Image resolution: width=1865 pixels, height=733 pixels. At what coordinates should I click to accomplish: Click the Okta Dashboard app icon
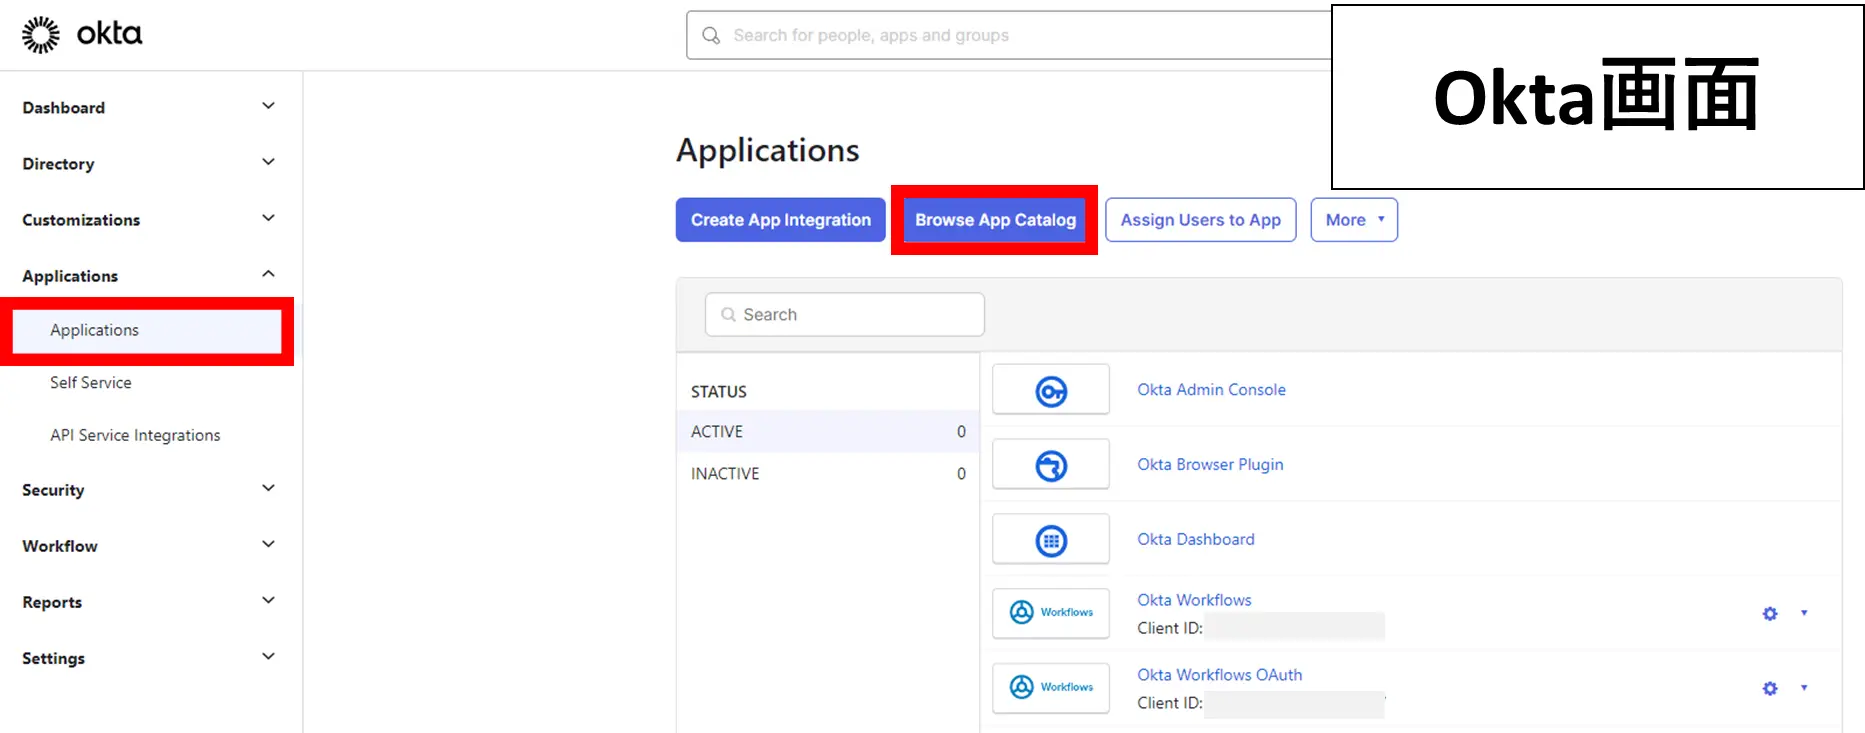click(1051, 540)
